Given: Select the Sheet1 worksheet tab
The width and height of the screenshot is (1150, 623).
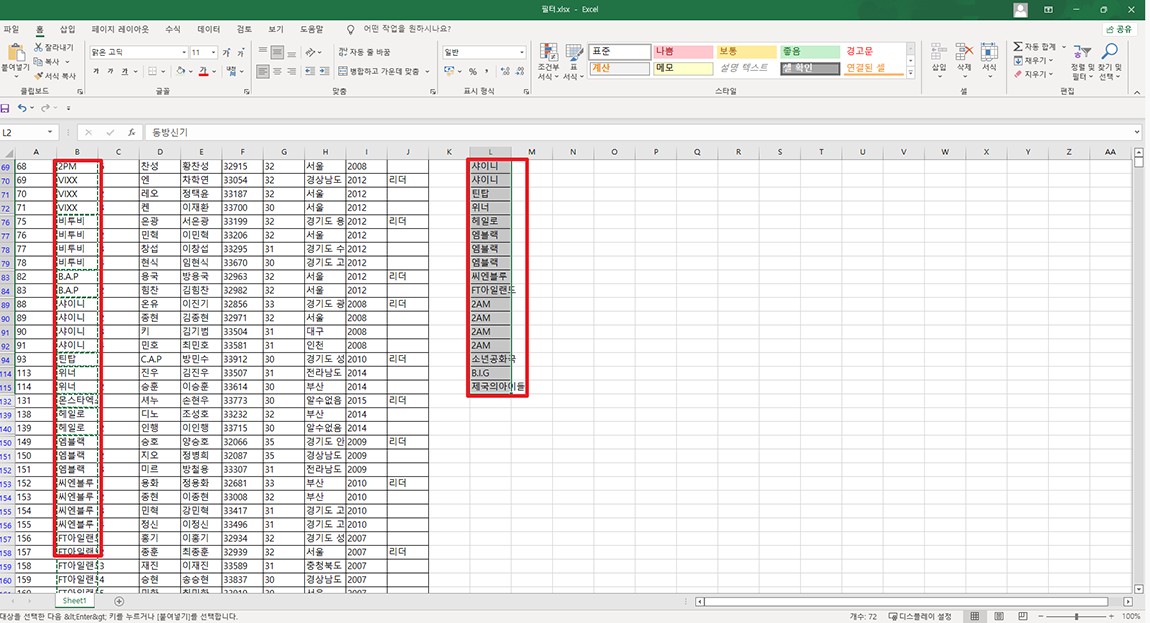Looking at the screenshot, I should [74, 601].
